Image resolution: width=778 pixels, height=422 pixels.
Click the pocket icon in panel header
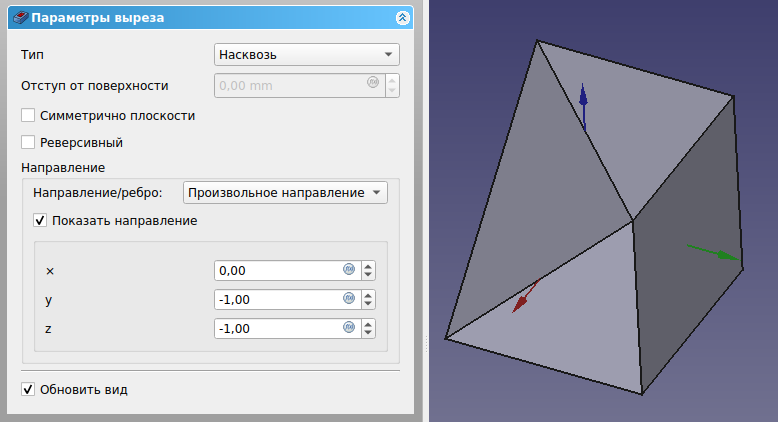pos(20,18)
